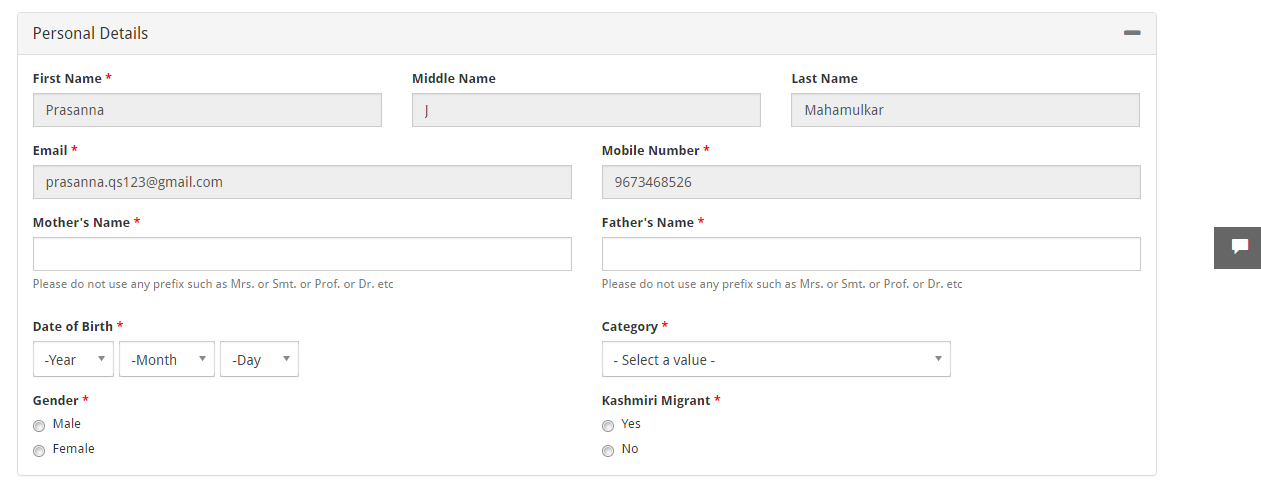Click the Personal Details heading

pos(90,33)
